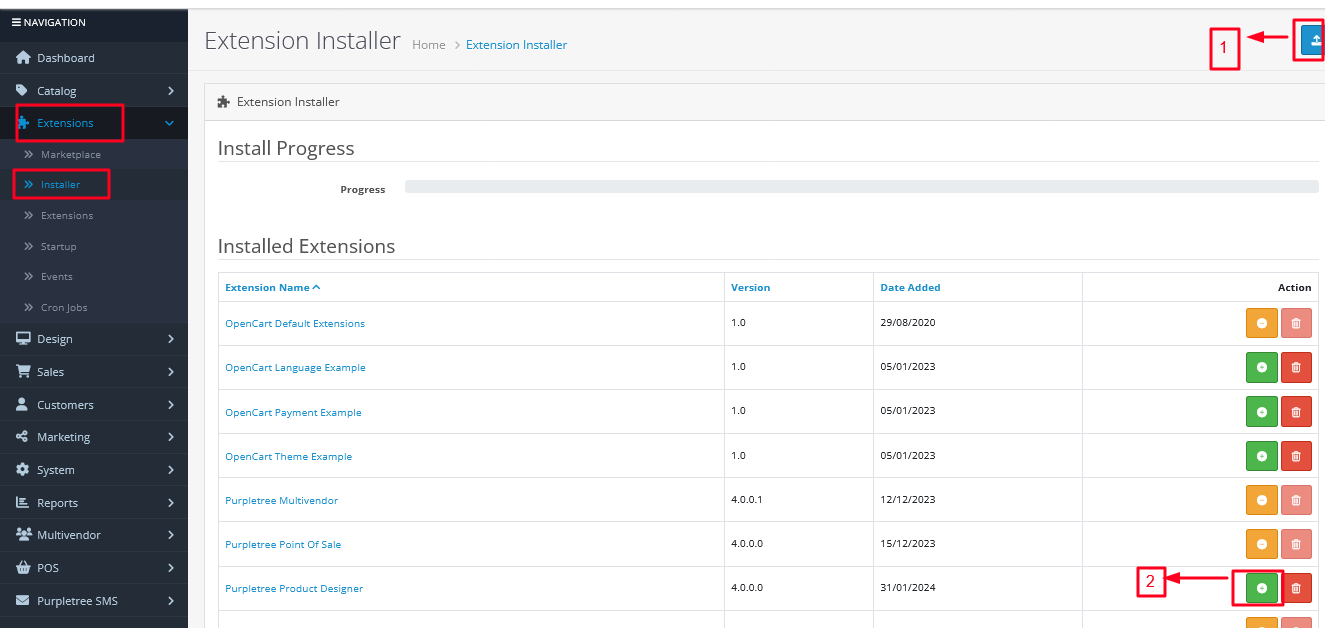Collapse the Extensions menu chevron
Screen dimensions: 1325x628
click(x=170, y=123)
